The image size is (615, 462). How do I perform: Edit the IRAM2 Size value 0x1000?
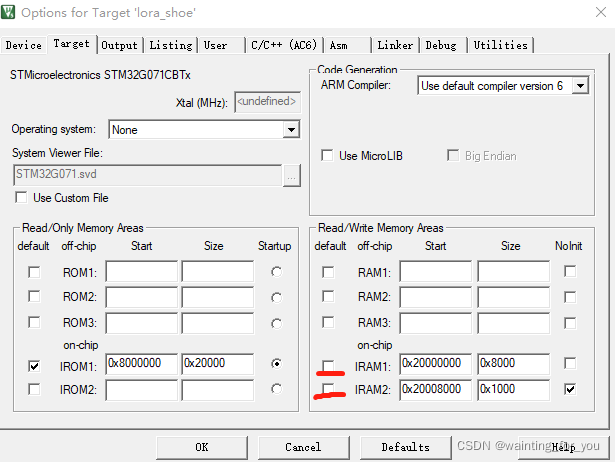click(513, 390)
